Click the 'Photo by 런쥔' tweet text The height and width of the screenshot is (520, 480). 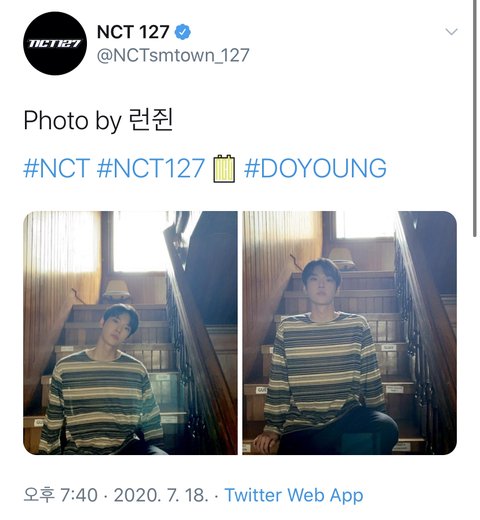[98, 120]
